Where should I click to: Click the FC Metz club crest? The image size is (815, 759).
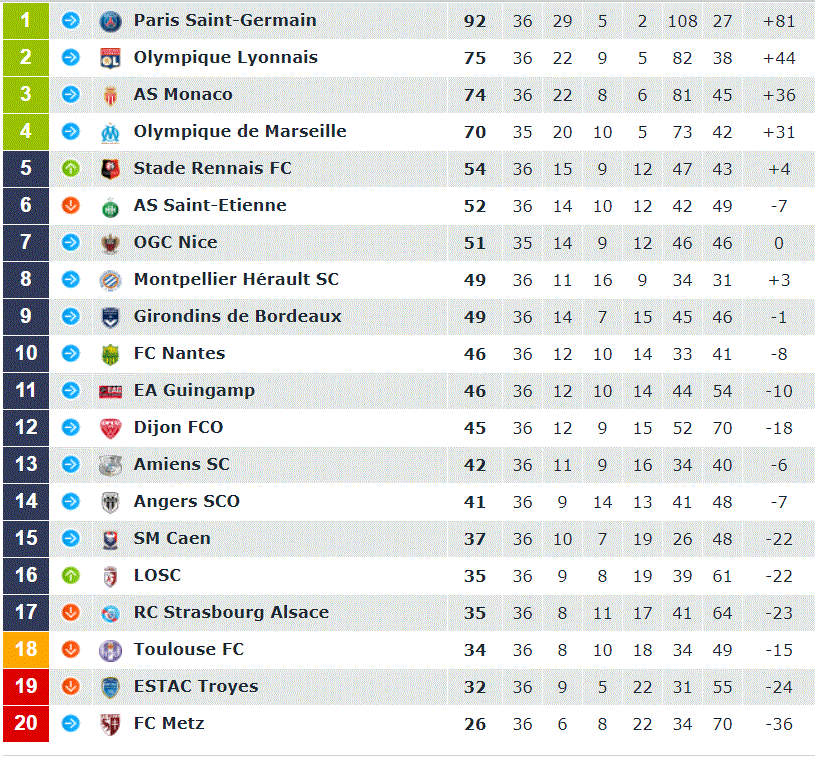[x=110, y=724]
